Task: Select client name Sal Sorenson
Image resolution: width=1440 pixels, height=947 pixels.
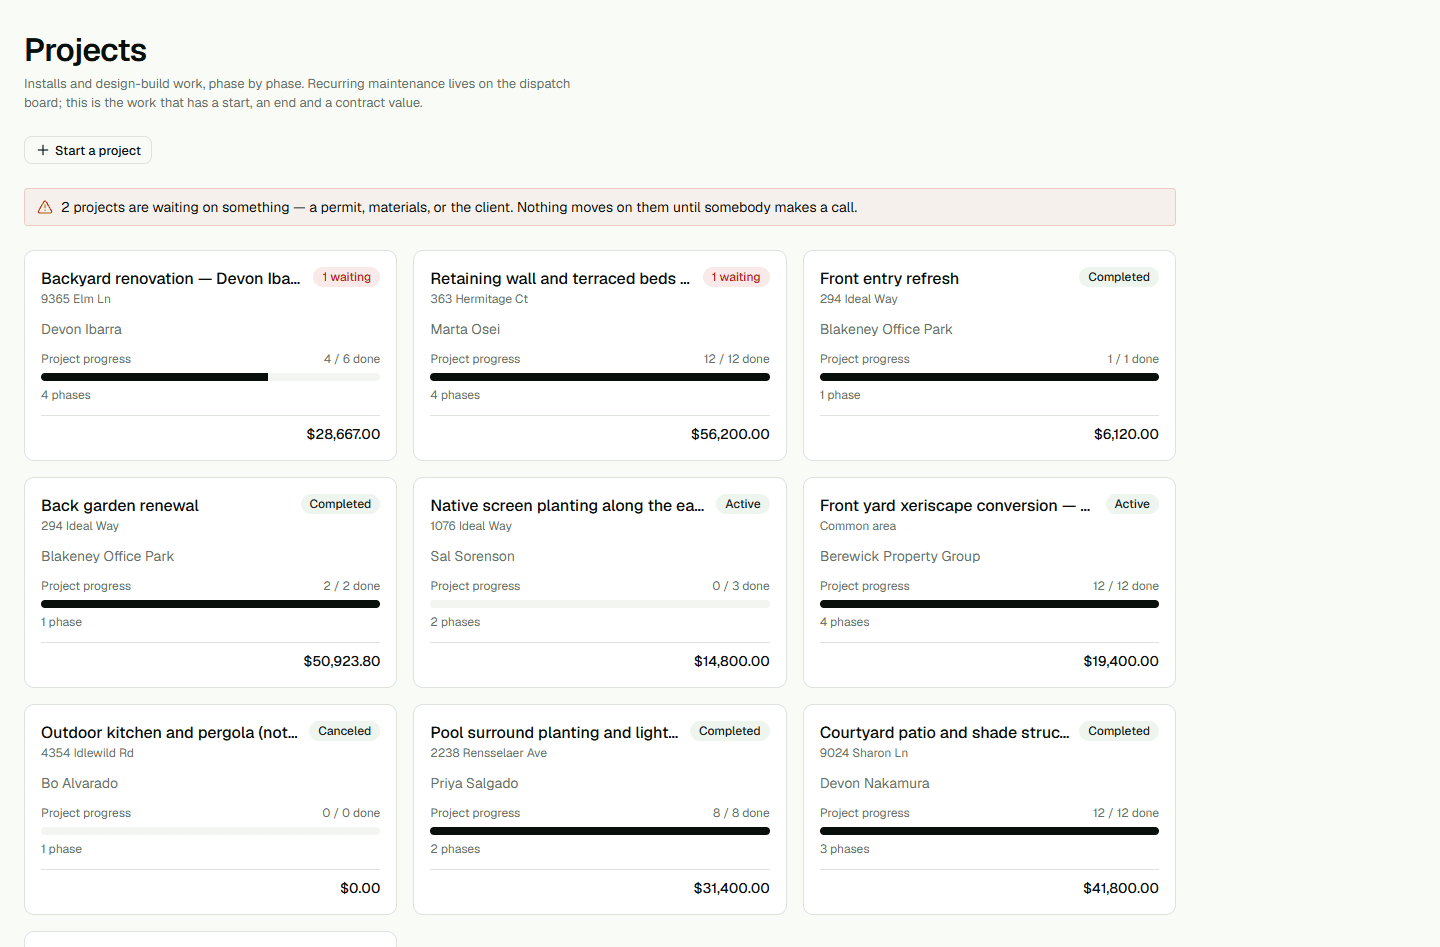Action: 472,556
